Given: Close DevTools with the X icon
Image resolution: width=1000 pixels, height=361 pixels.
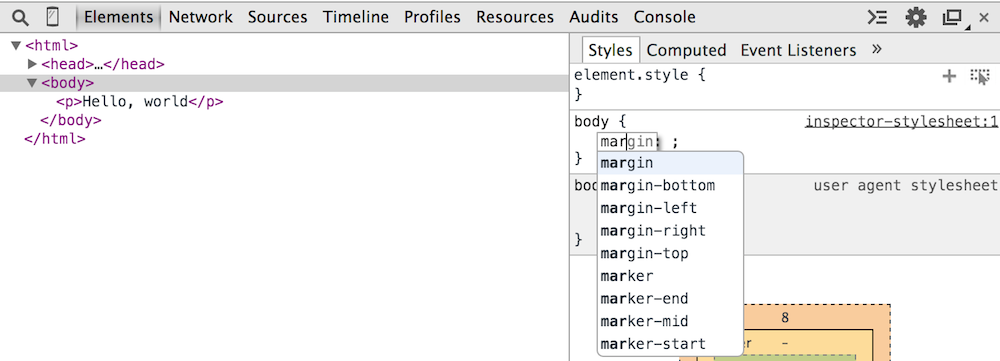Looking at the screenshot, I should tap(984, 18).
